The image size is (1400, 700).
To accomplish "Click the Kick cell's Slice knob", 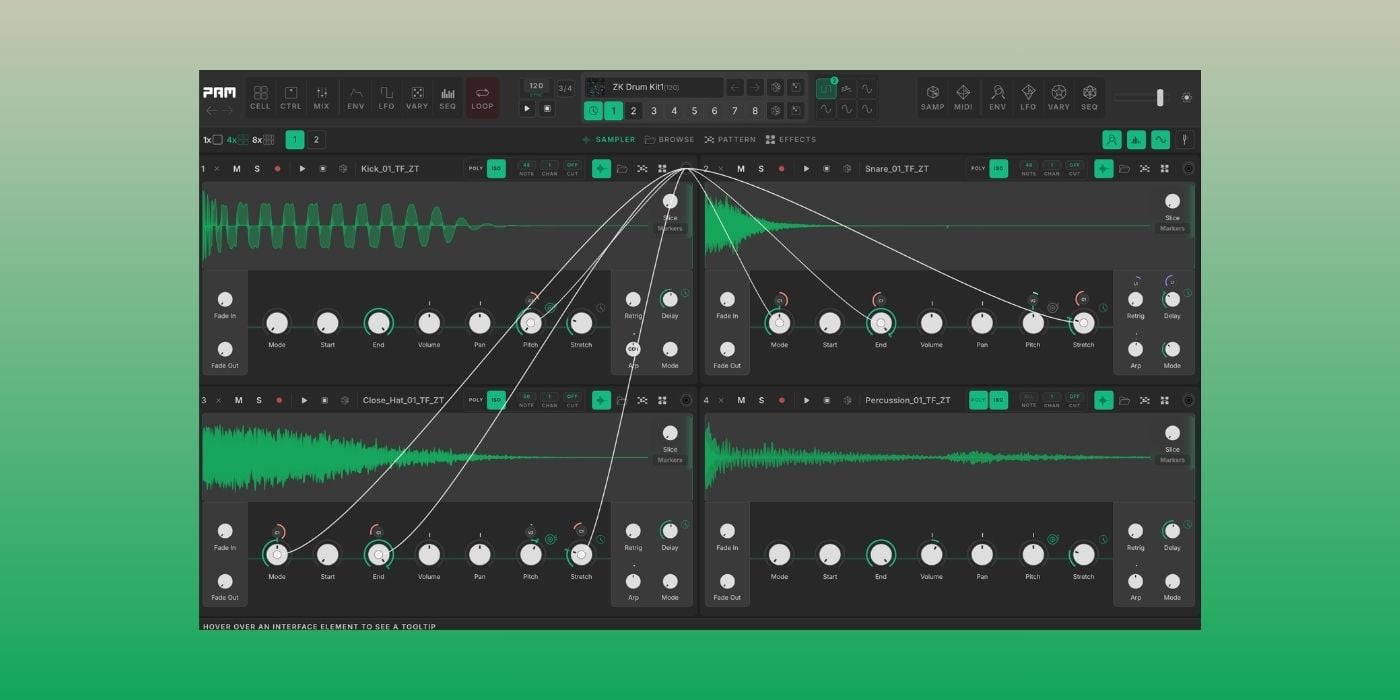I will (670, 201).
